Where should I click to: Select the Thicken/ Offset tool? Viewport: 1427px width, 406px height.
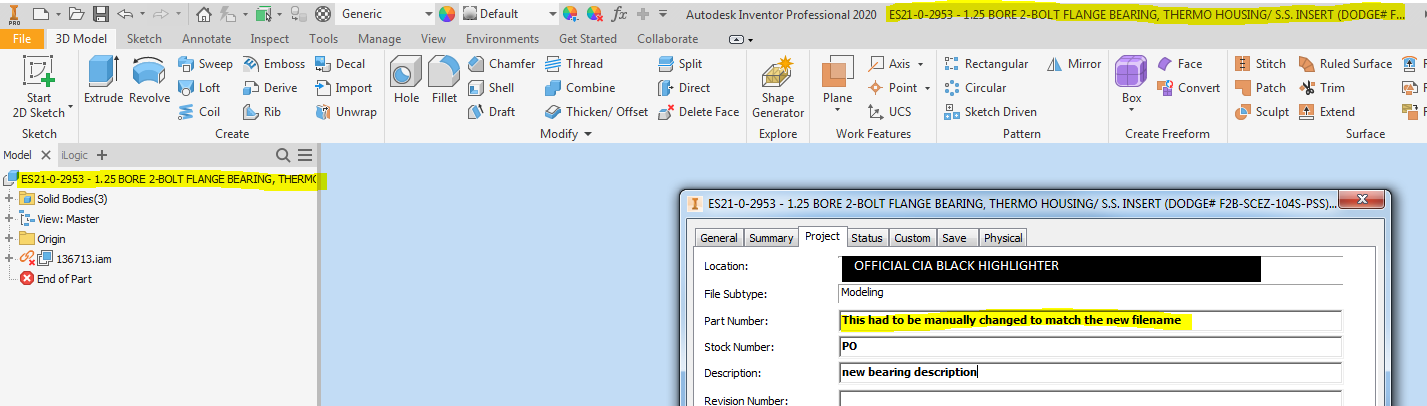tap(596, 111)
